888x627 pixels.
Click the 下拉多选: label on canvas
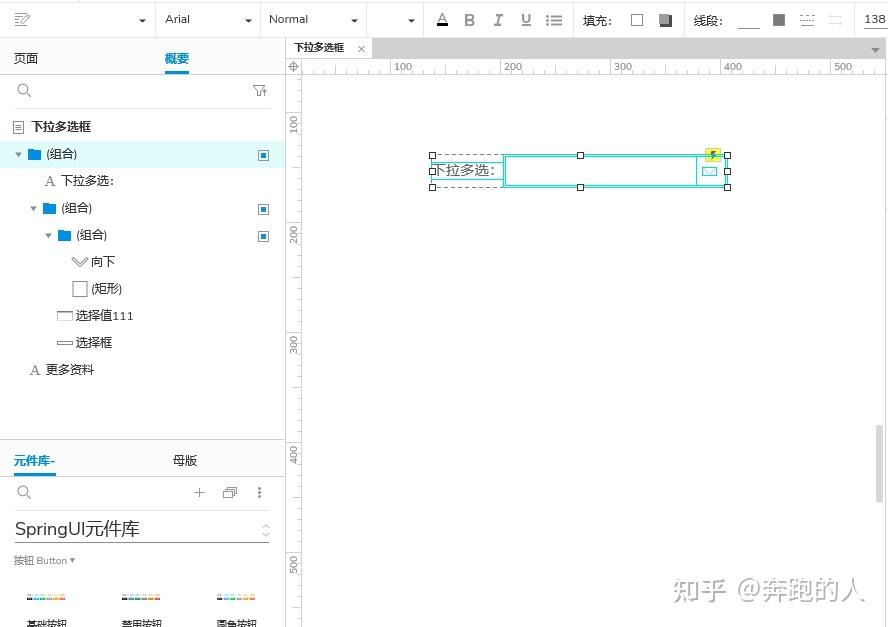click(x=466, y=170)
